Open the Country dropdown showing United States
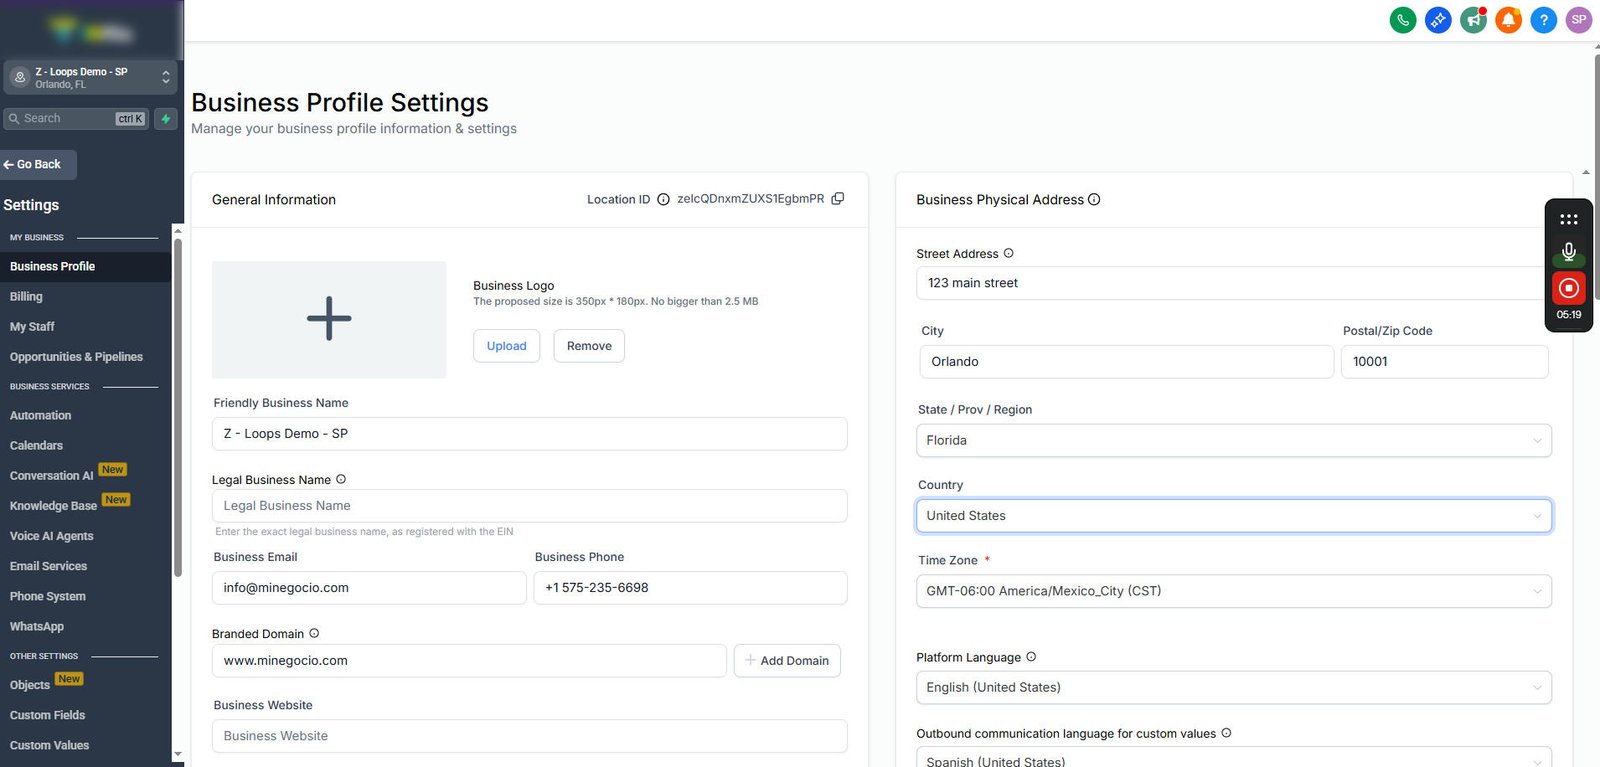1600x767 pixels. 1234,516
